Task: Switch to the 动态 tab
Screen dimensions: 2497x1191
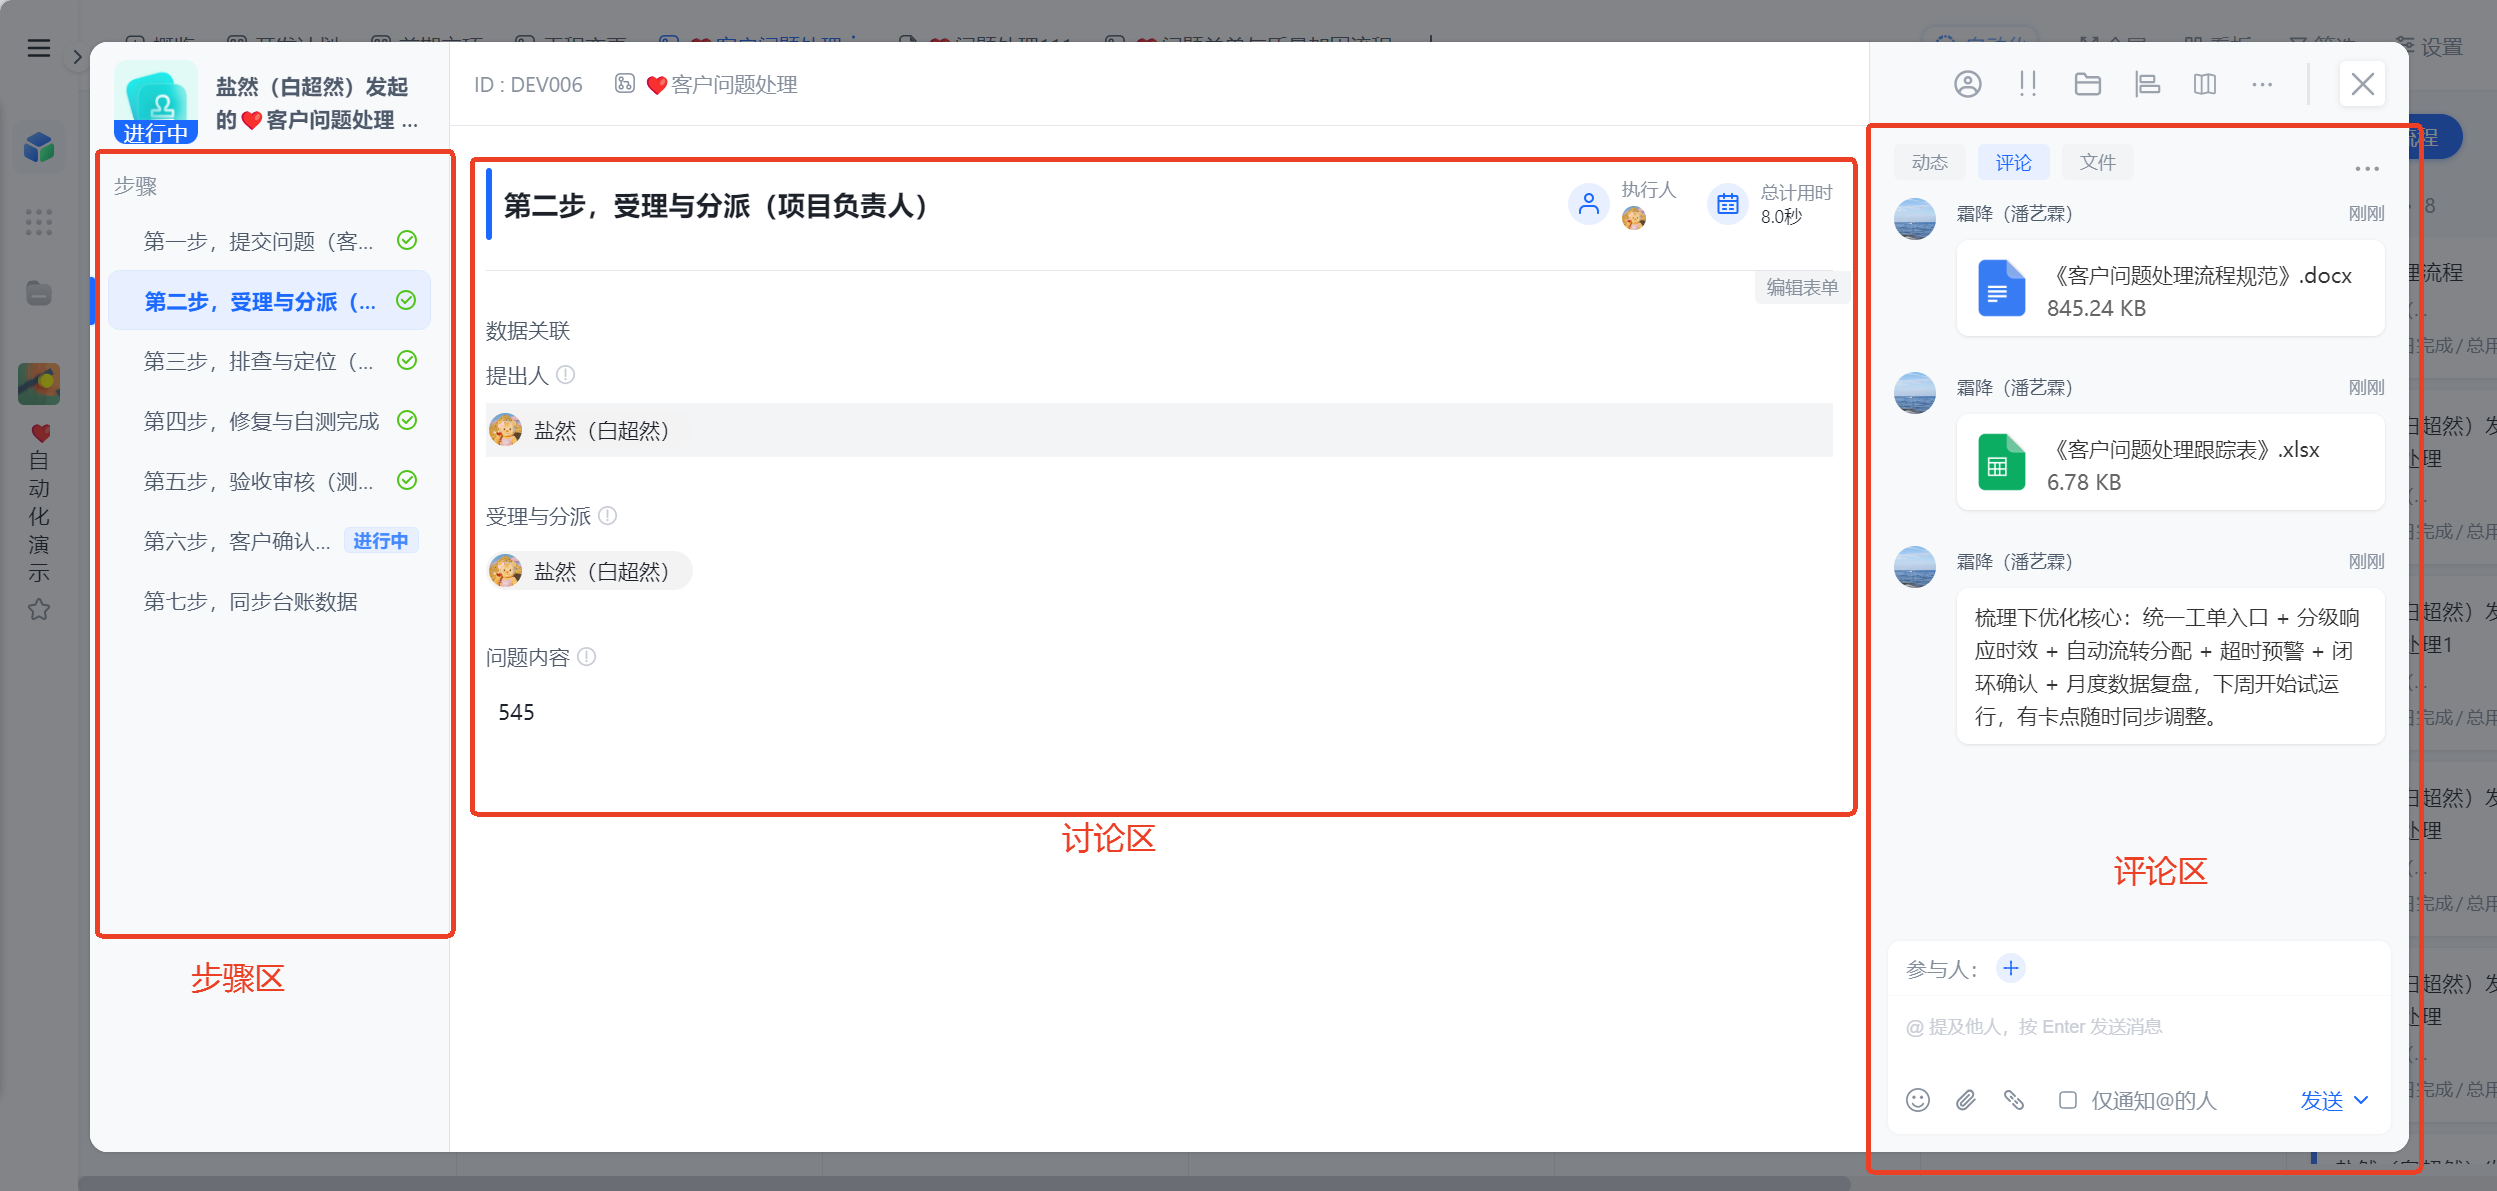Action: tap(1930, 162)
